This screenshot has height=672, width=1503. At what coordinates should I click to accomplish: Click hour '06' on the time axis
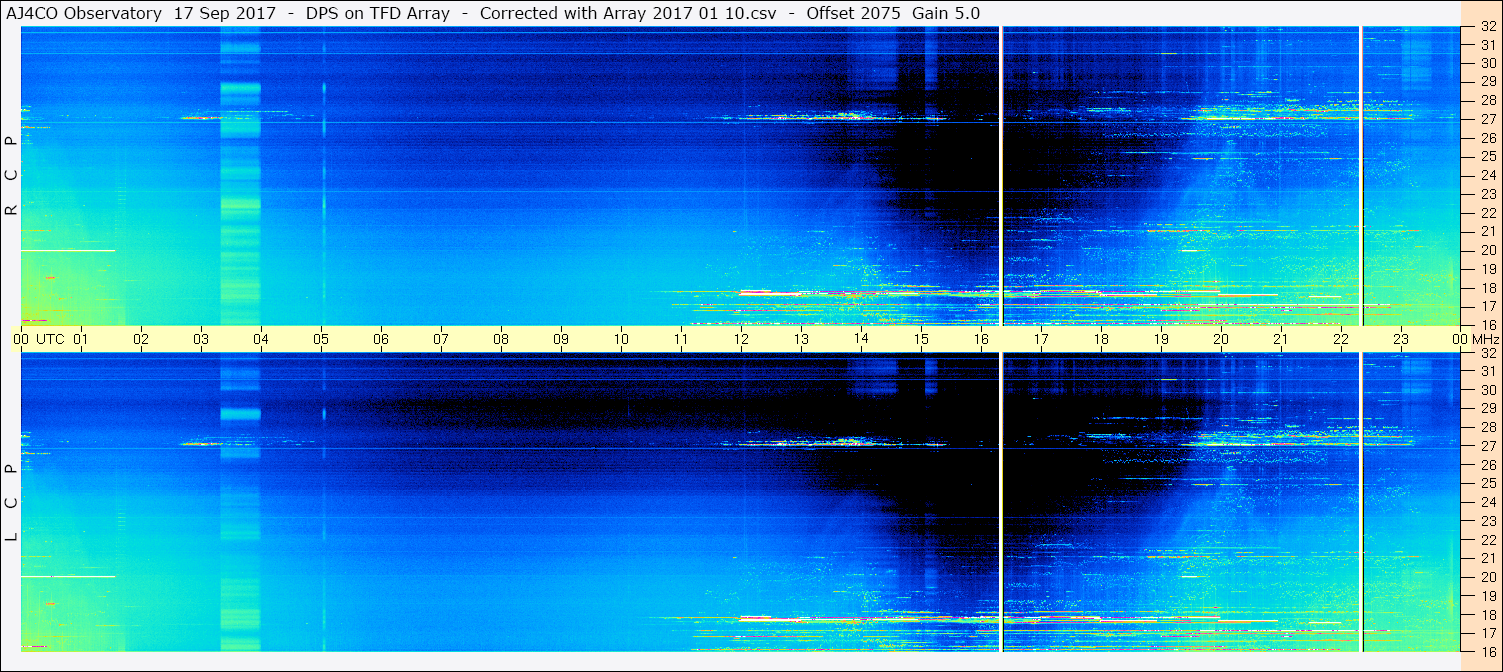[381, 339]
